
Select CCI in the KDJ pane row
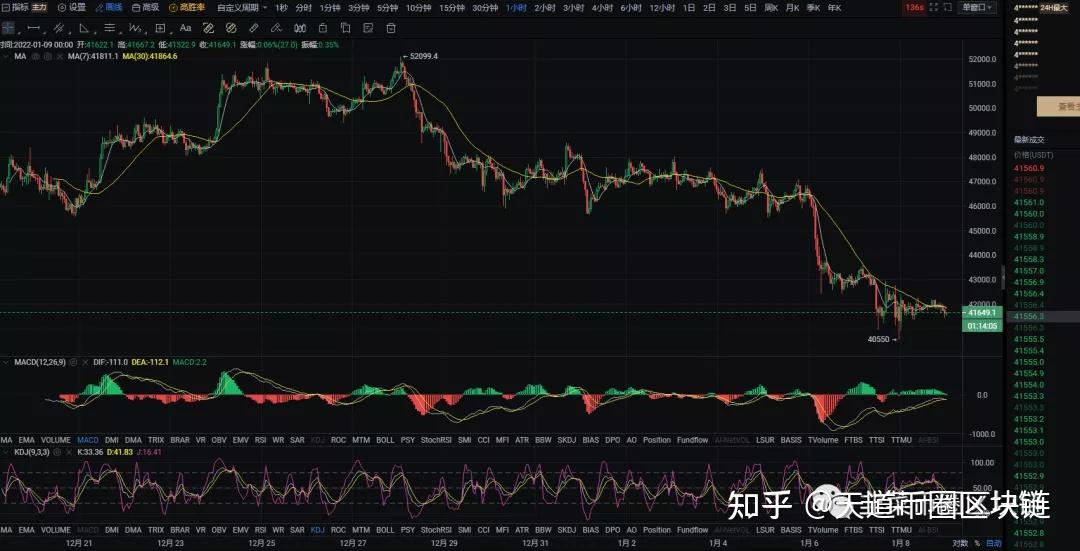tap(484, 530)
